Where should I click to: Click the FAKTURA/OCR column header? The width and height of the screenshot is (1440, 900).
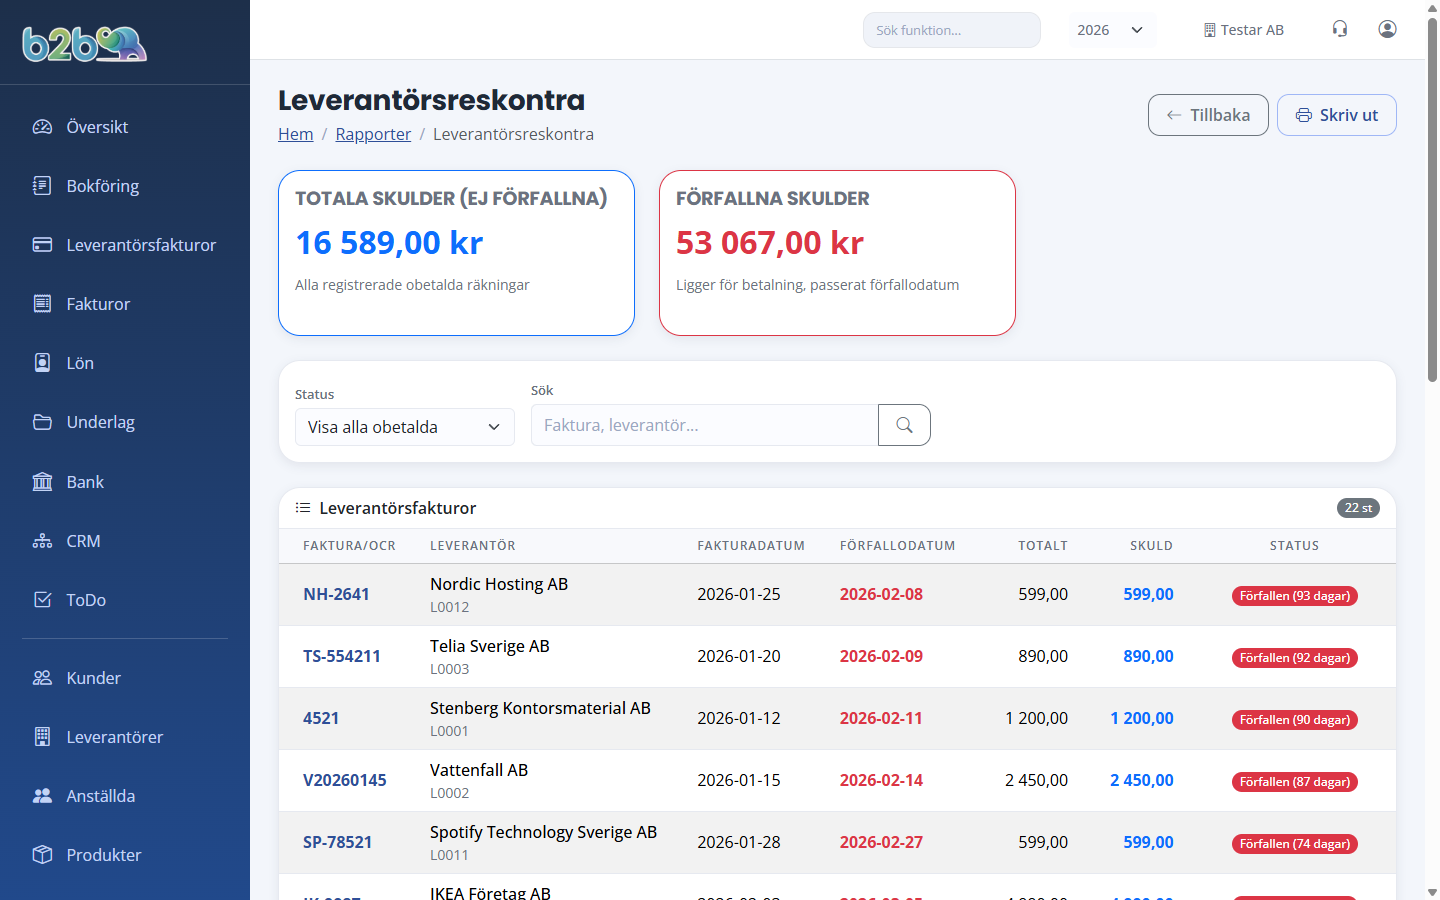[349, 546]
